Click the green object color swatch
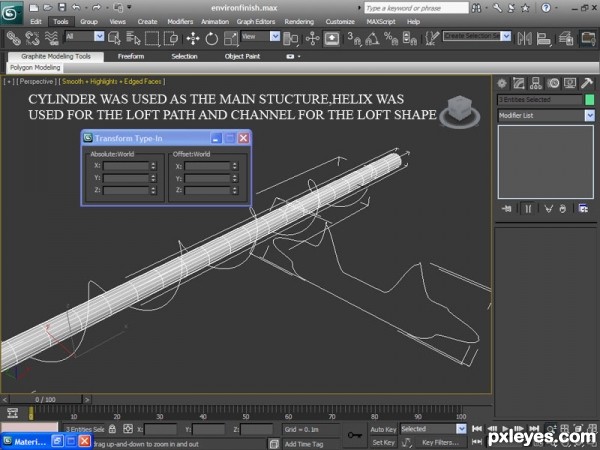 tap(590, 100)
